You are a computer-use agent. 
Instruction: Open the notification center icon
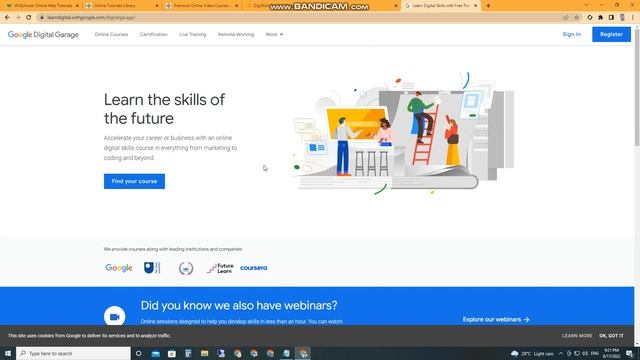point(630,353)
